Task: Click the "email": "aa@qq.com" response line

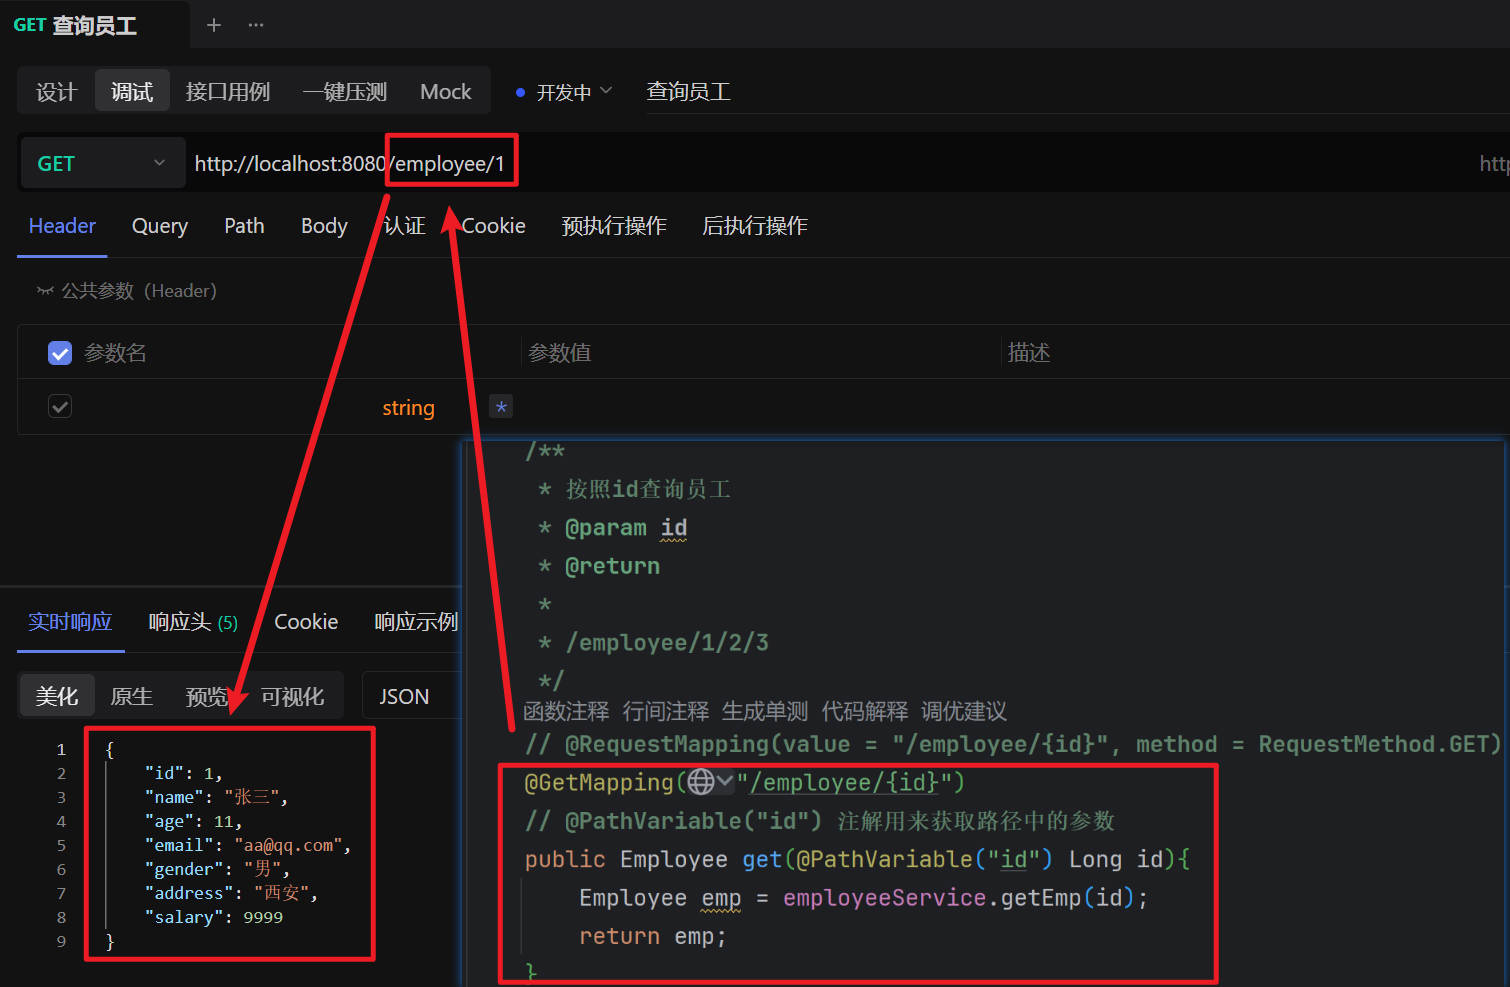Action: pyautogui.click(x=248, y=845)
